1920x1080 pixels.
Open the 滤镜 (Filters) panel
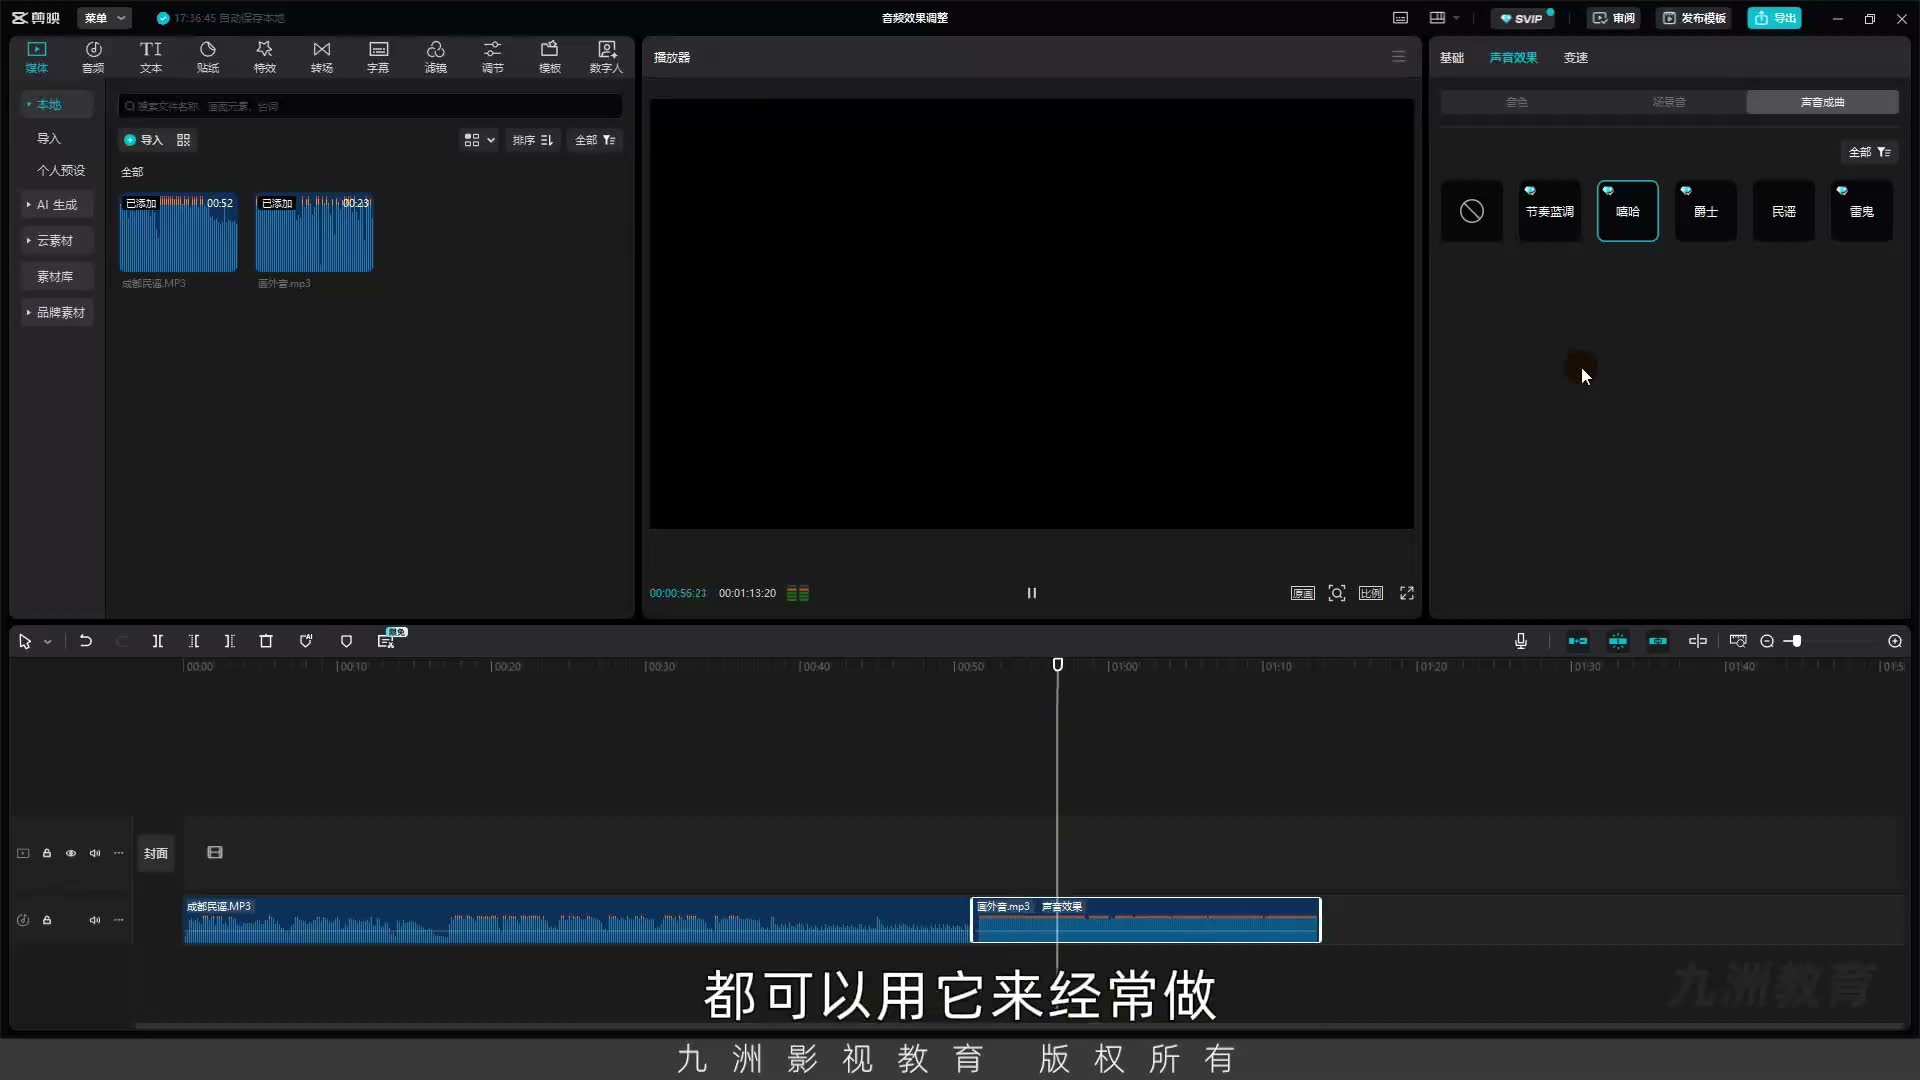click(x=435, y=57)
